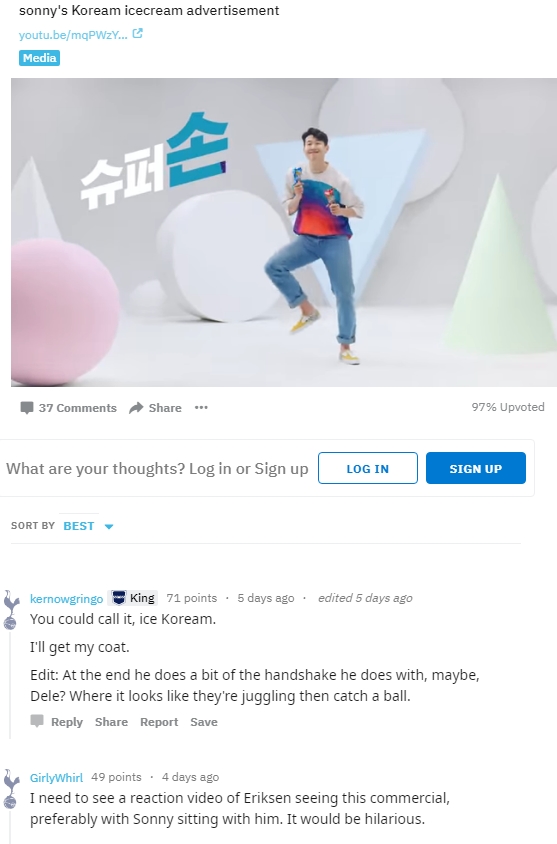The image size is (557, 844).
Task: Open external link icon beside youtu.be URL
Action: (x=137, y=33)
